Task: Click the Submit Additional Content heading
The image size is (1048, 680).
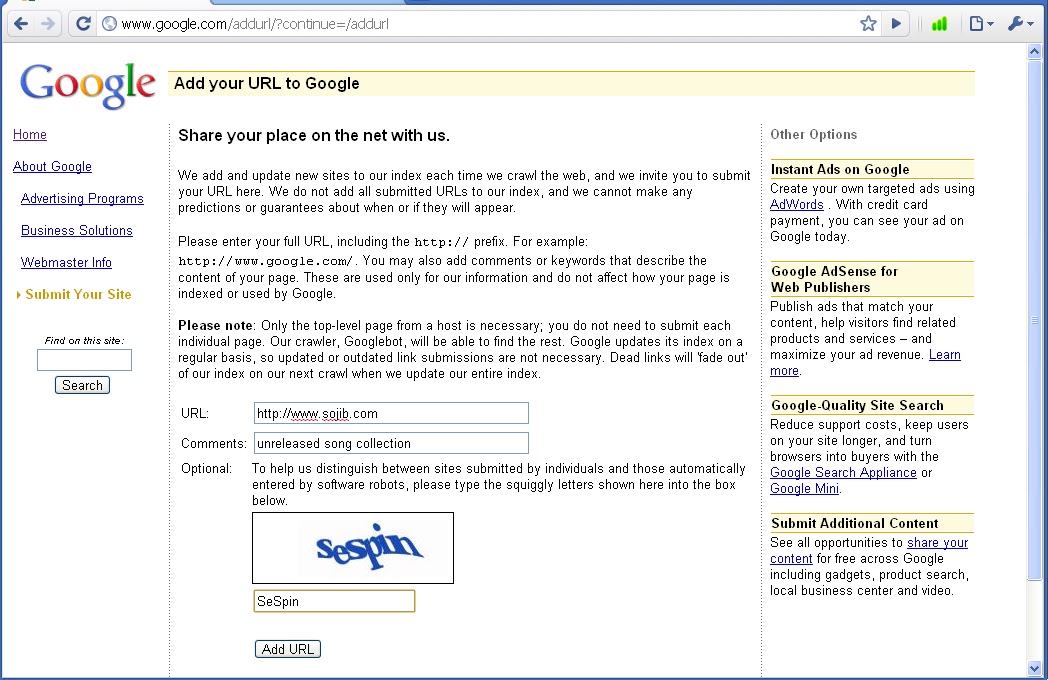Action: click(x=854, y=524)
